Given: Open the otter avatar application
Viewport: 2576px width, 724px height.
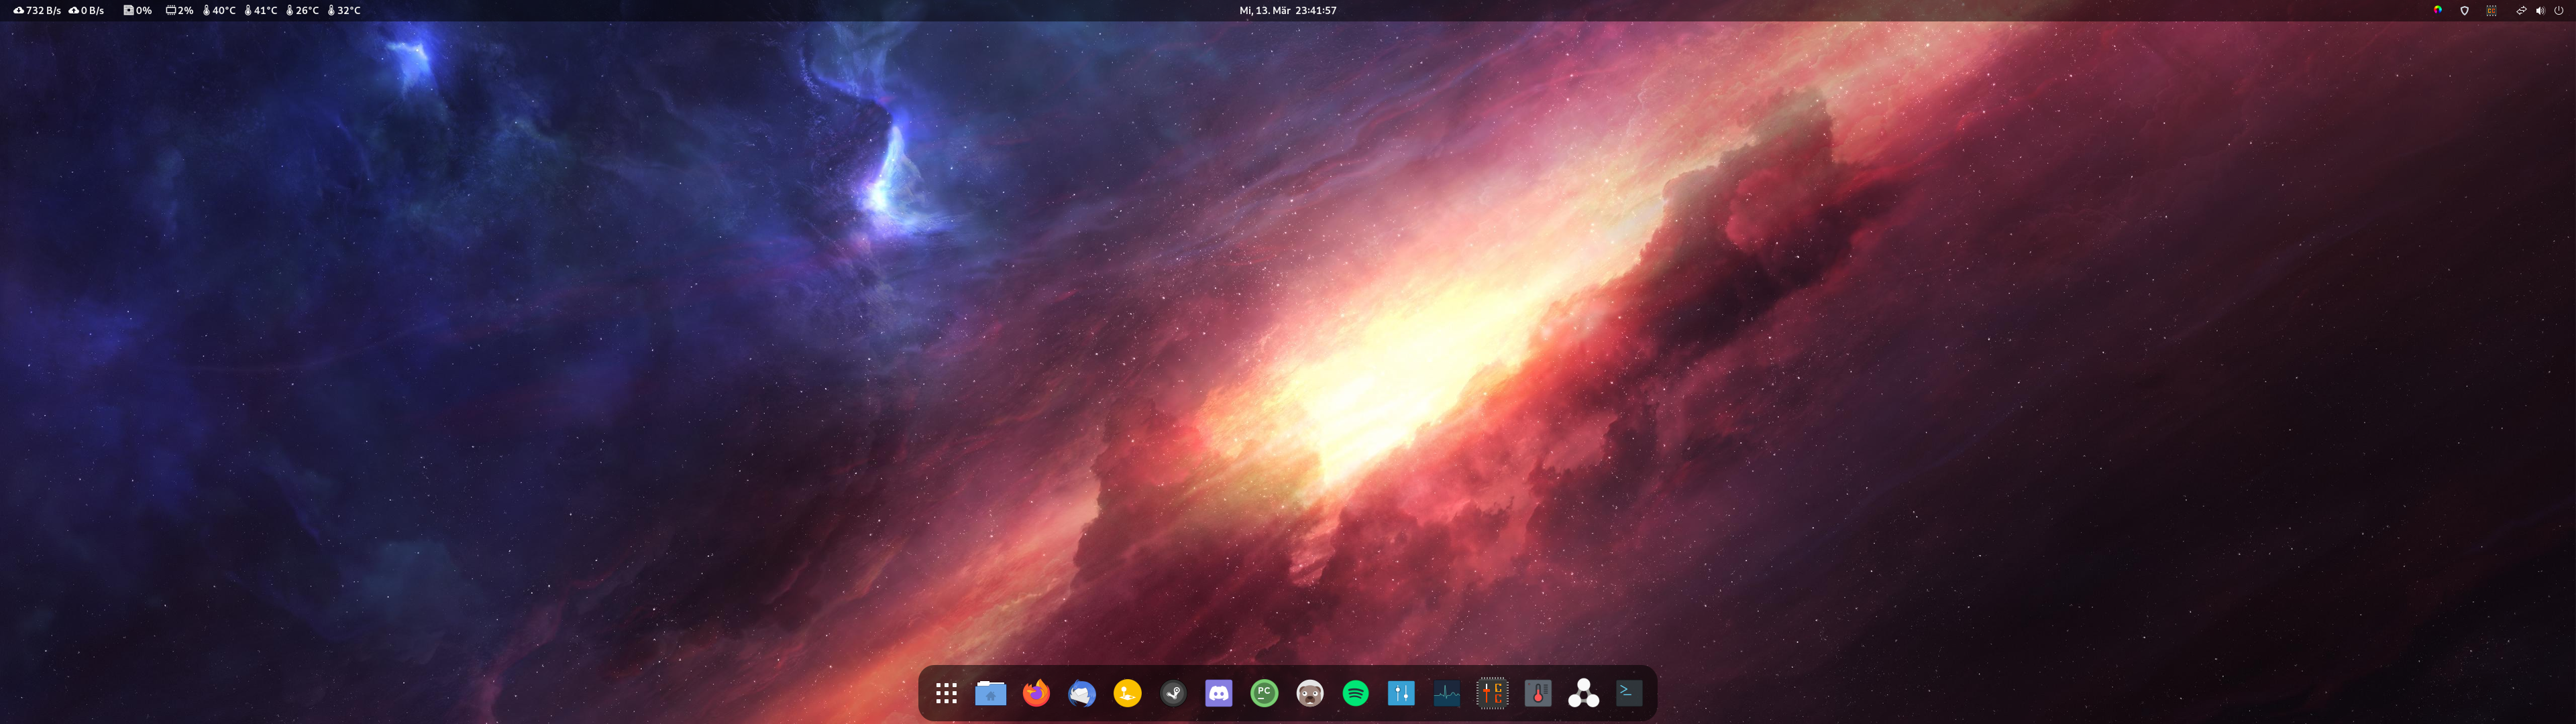Looking at the screenshot, I should coord(1310,693).
